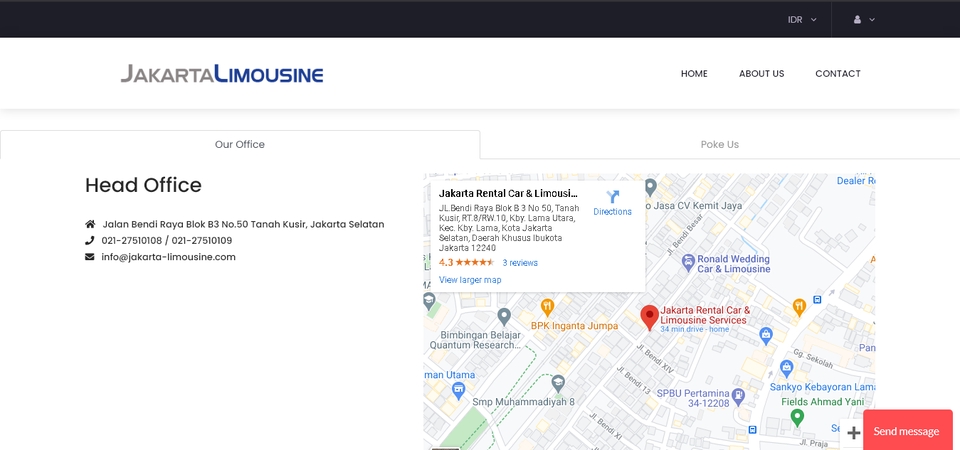Open the 3 reviews link

coord(520,263)
